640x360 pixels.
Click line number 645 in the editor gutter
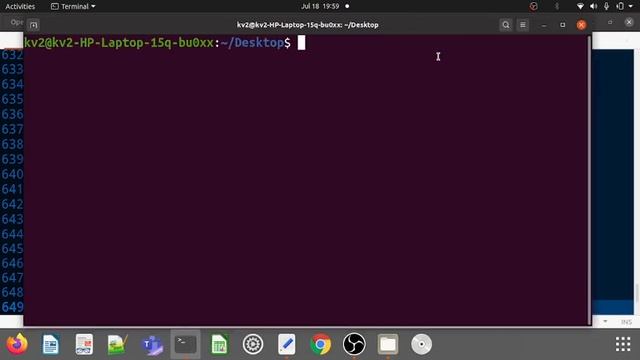point(12,249)
